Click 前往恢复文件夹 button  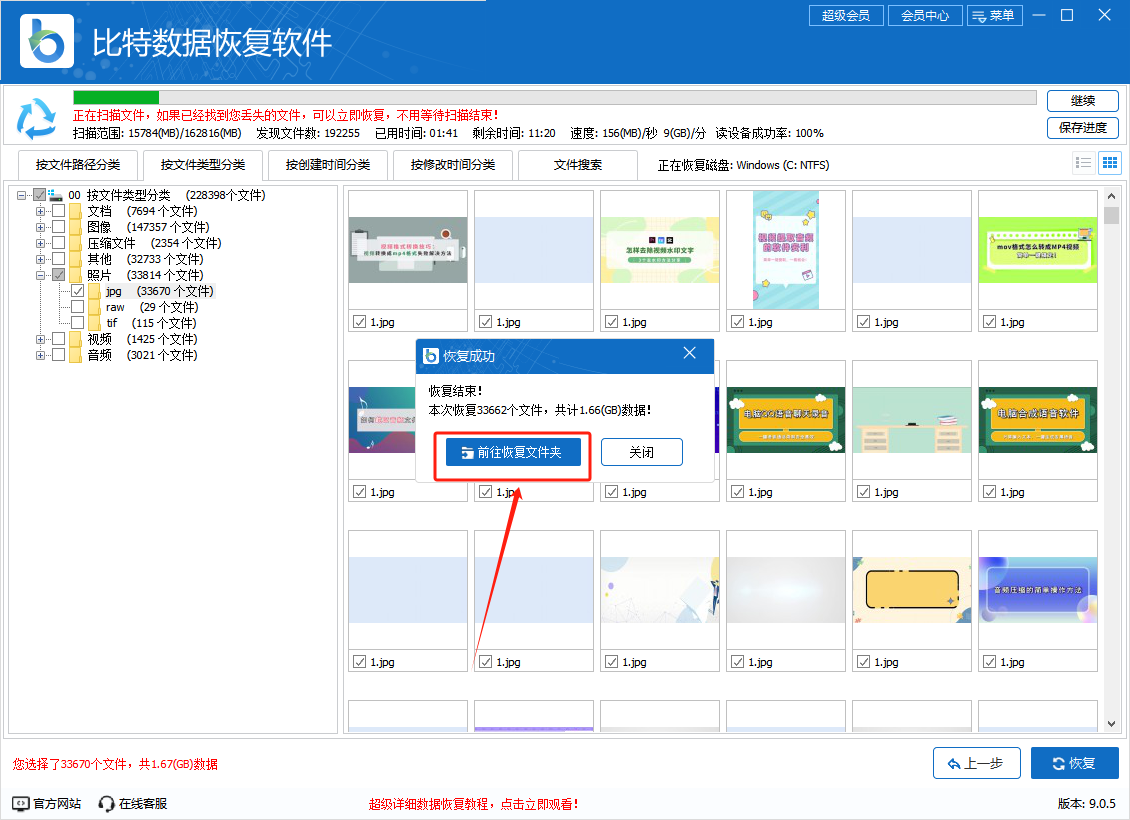(x=513, y=452)
